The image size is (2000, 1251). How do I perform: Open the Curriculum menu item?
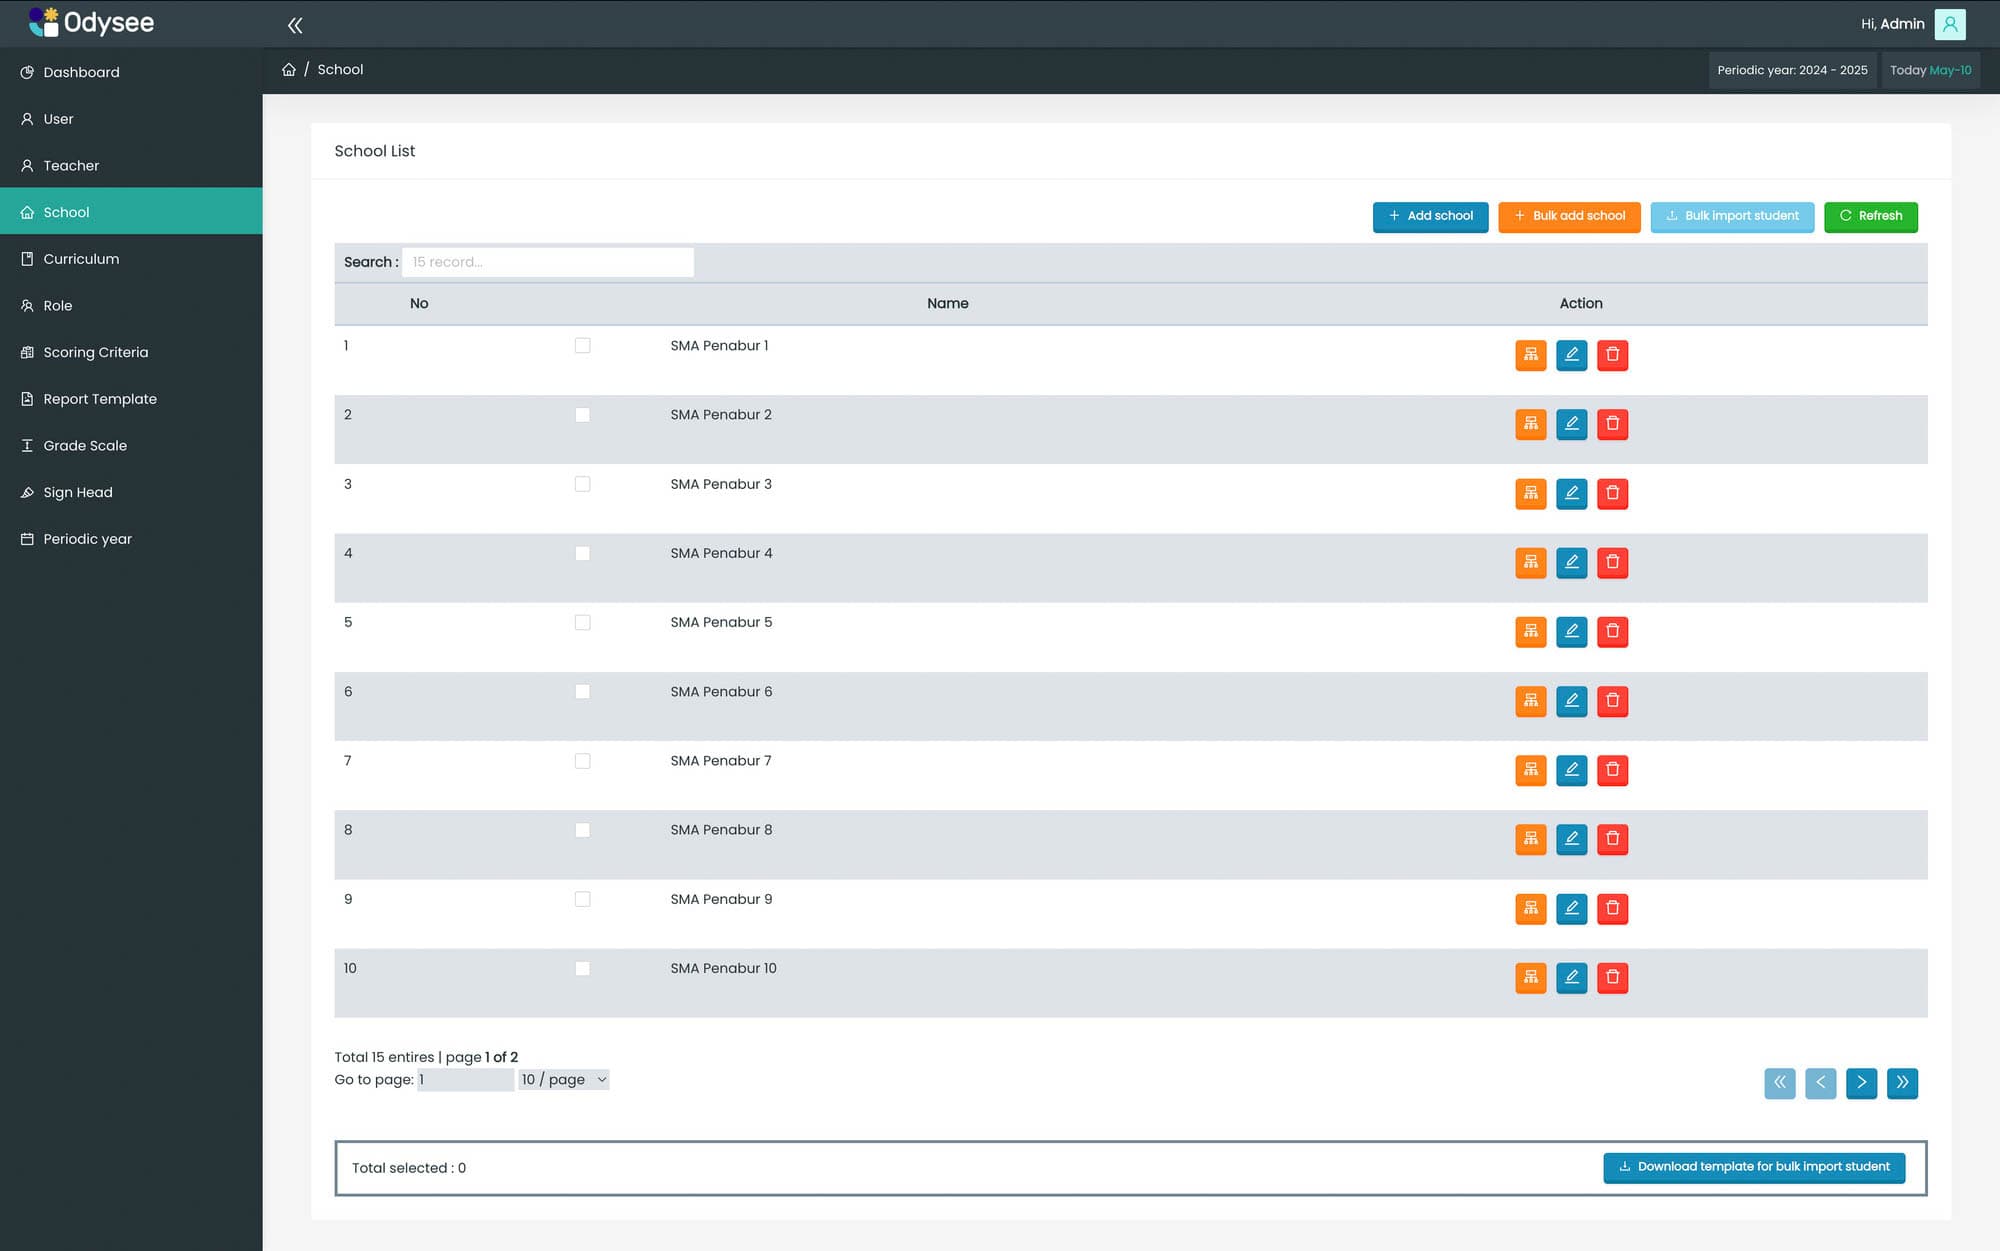point(80,259)
